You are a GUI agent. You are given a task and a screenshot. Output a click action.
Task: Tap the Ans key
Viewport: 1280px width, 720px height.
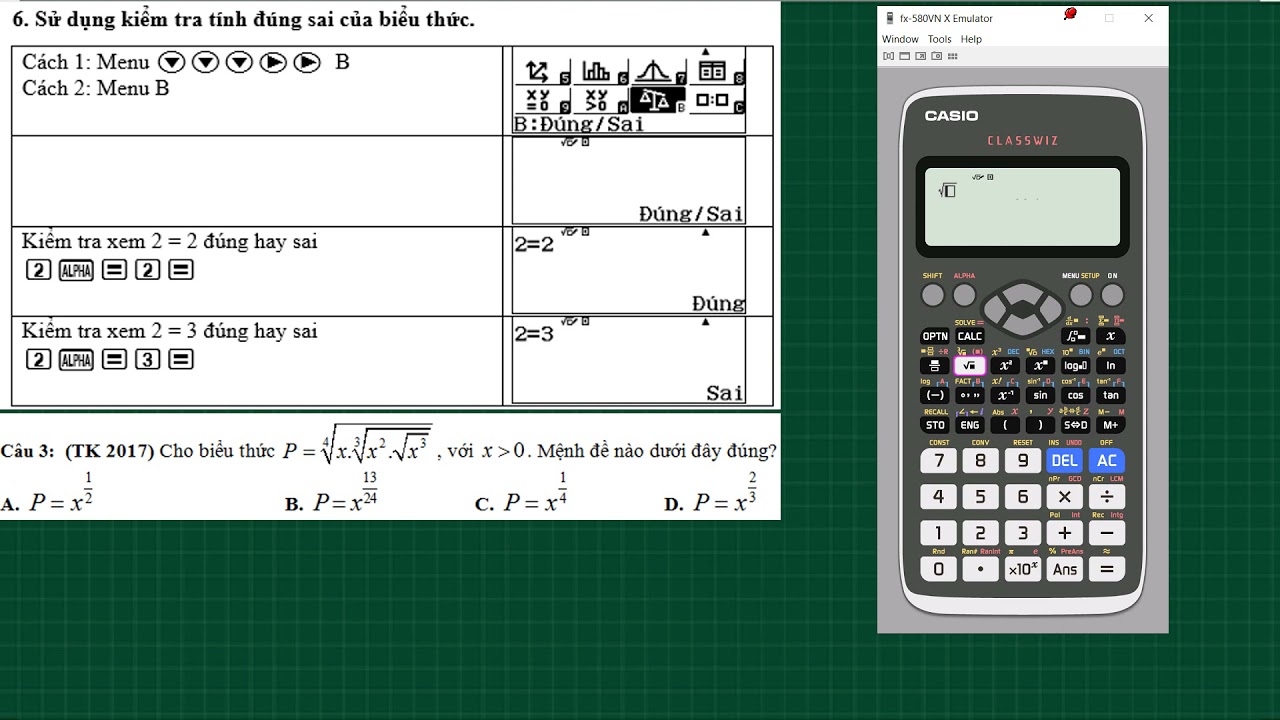click(x=1064, y=569)
